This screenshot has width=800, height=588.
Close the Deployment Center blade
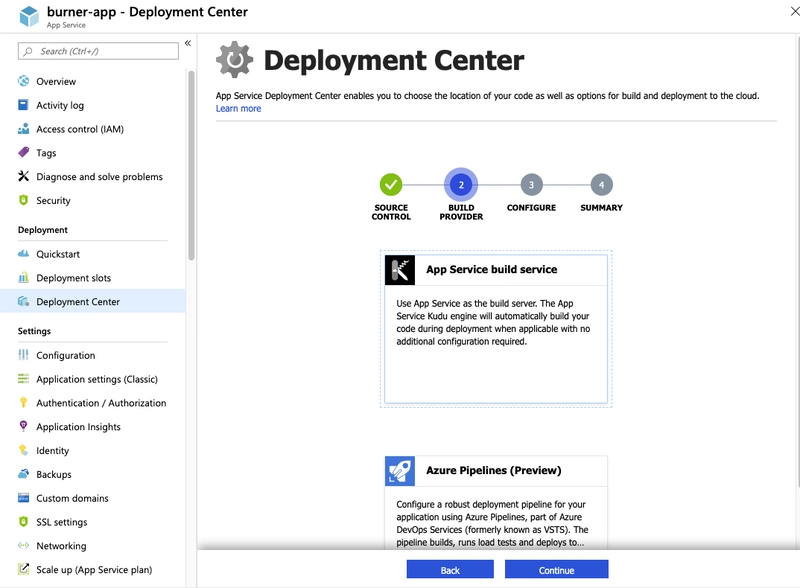[x=794, y=11]
